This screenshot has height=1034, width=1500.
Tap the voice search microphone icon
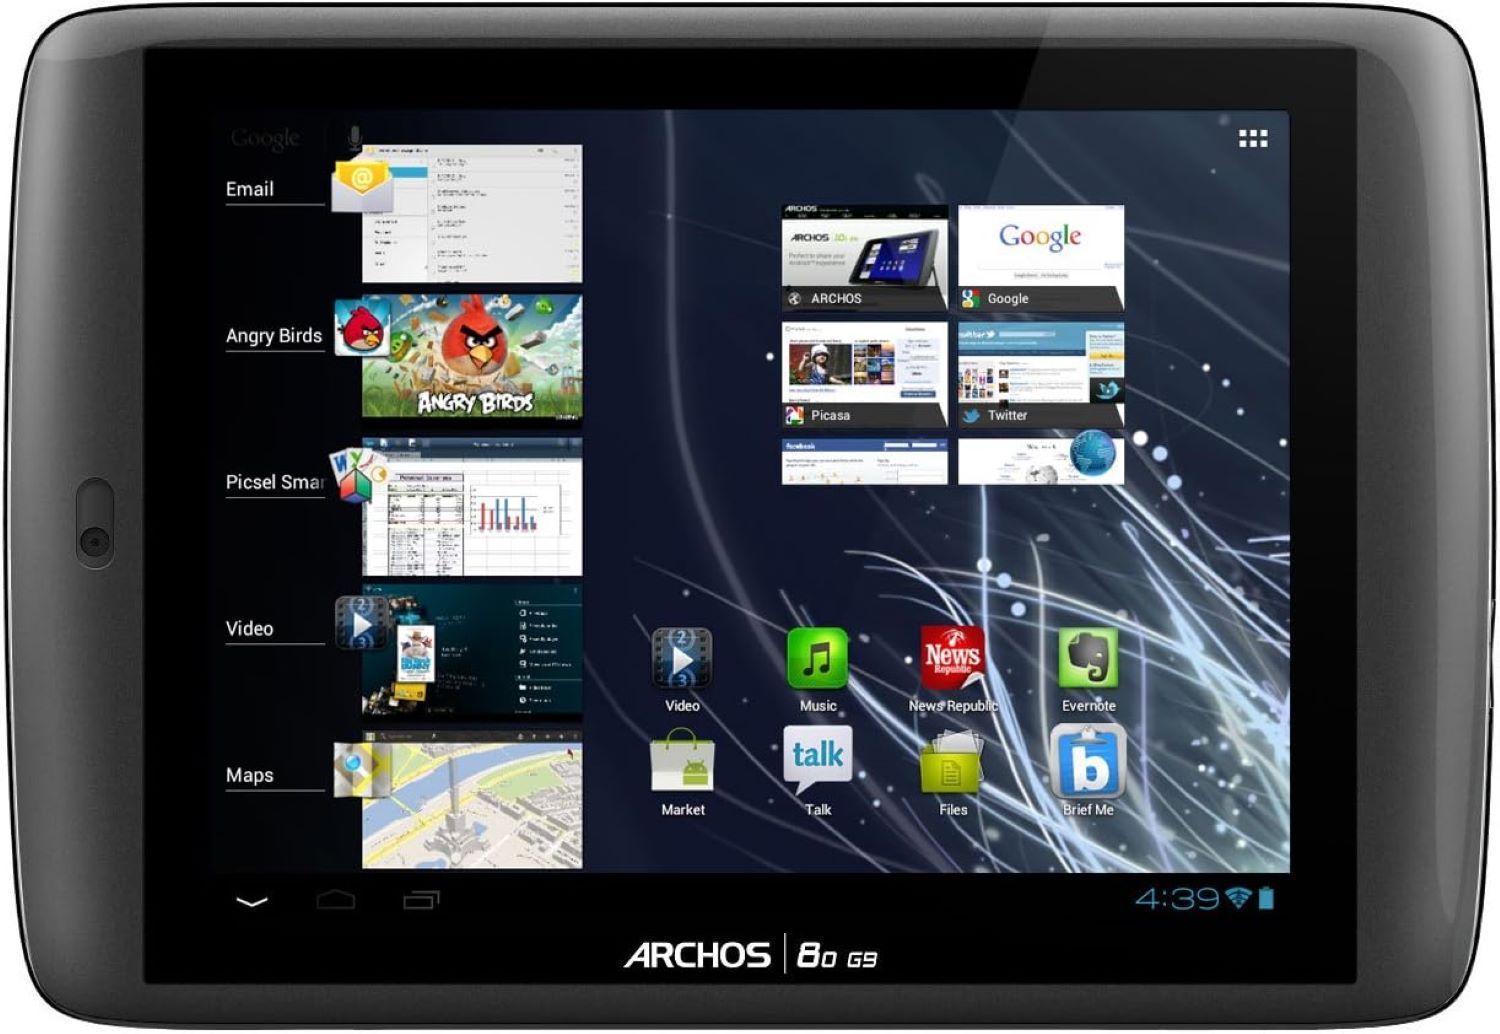point(354,137)
